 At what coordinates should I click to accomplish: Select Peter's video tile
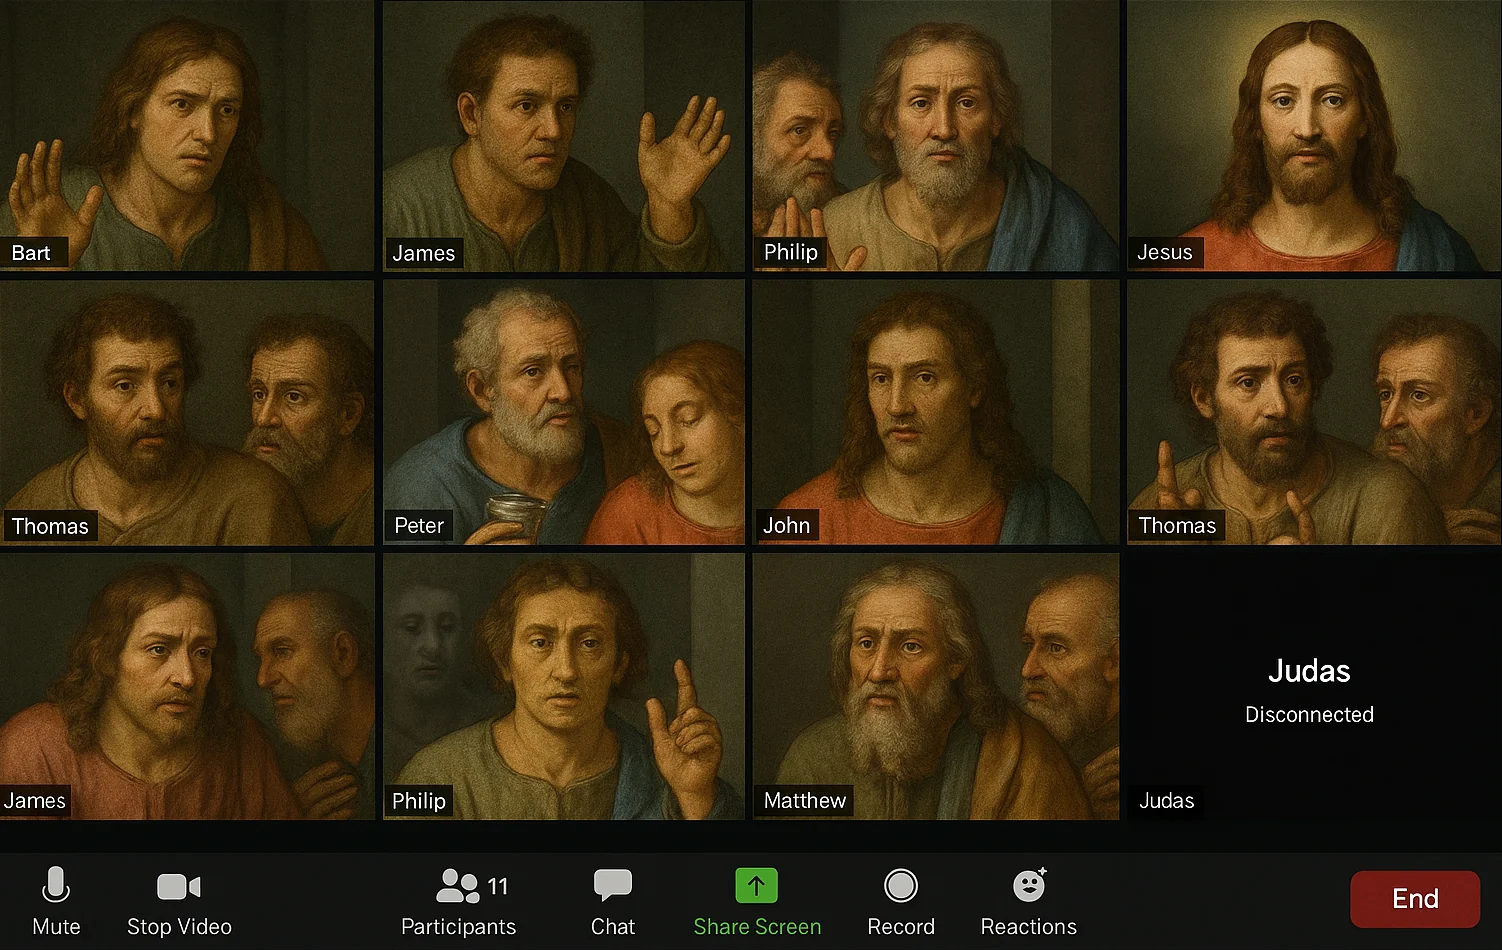(x=564, y=412)
